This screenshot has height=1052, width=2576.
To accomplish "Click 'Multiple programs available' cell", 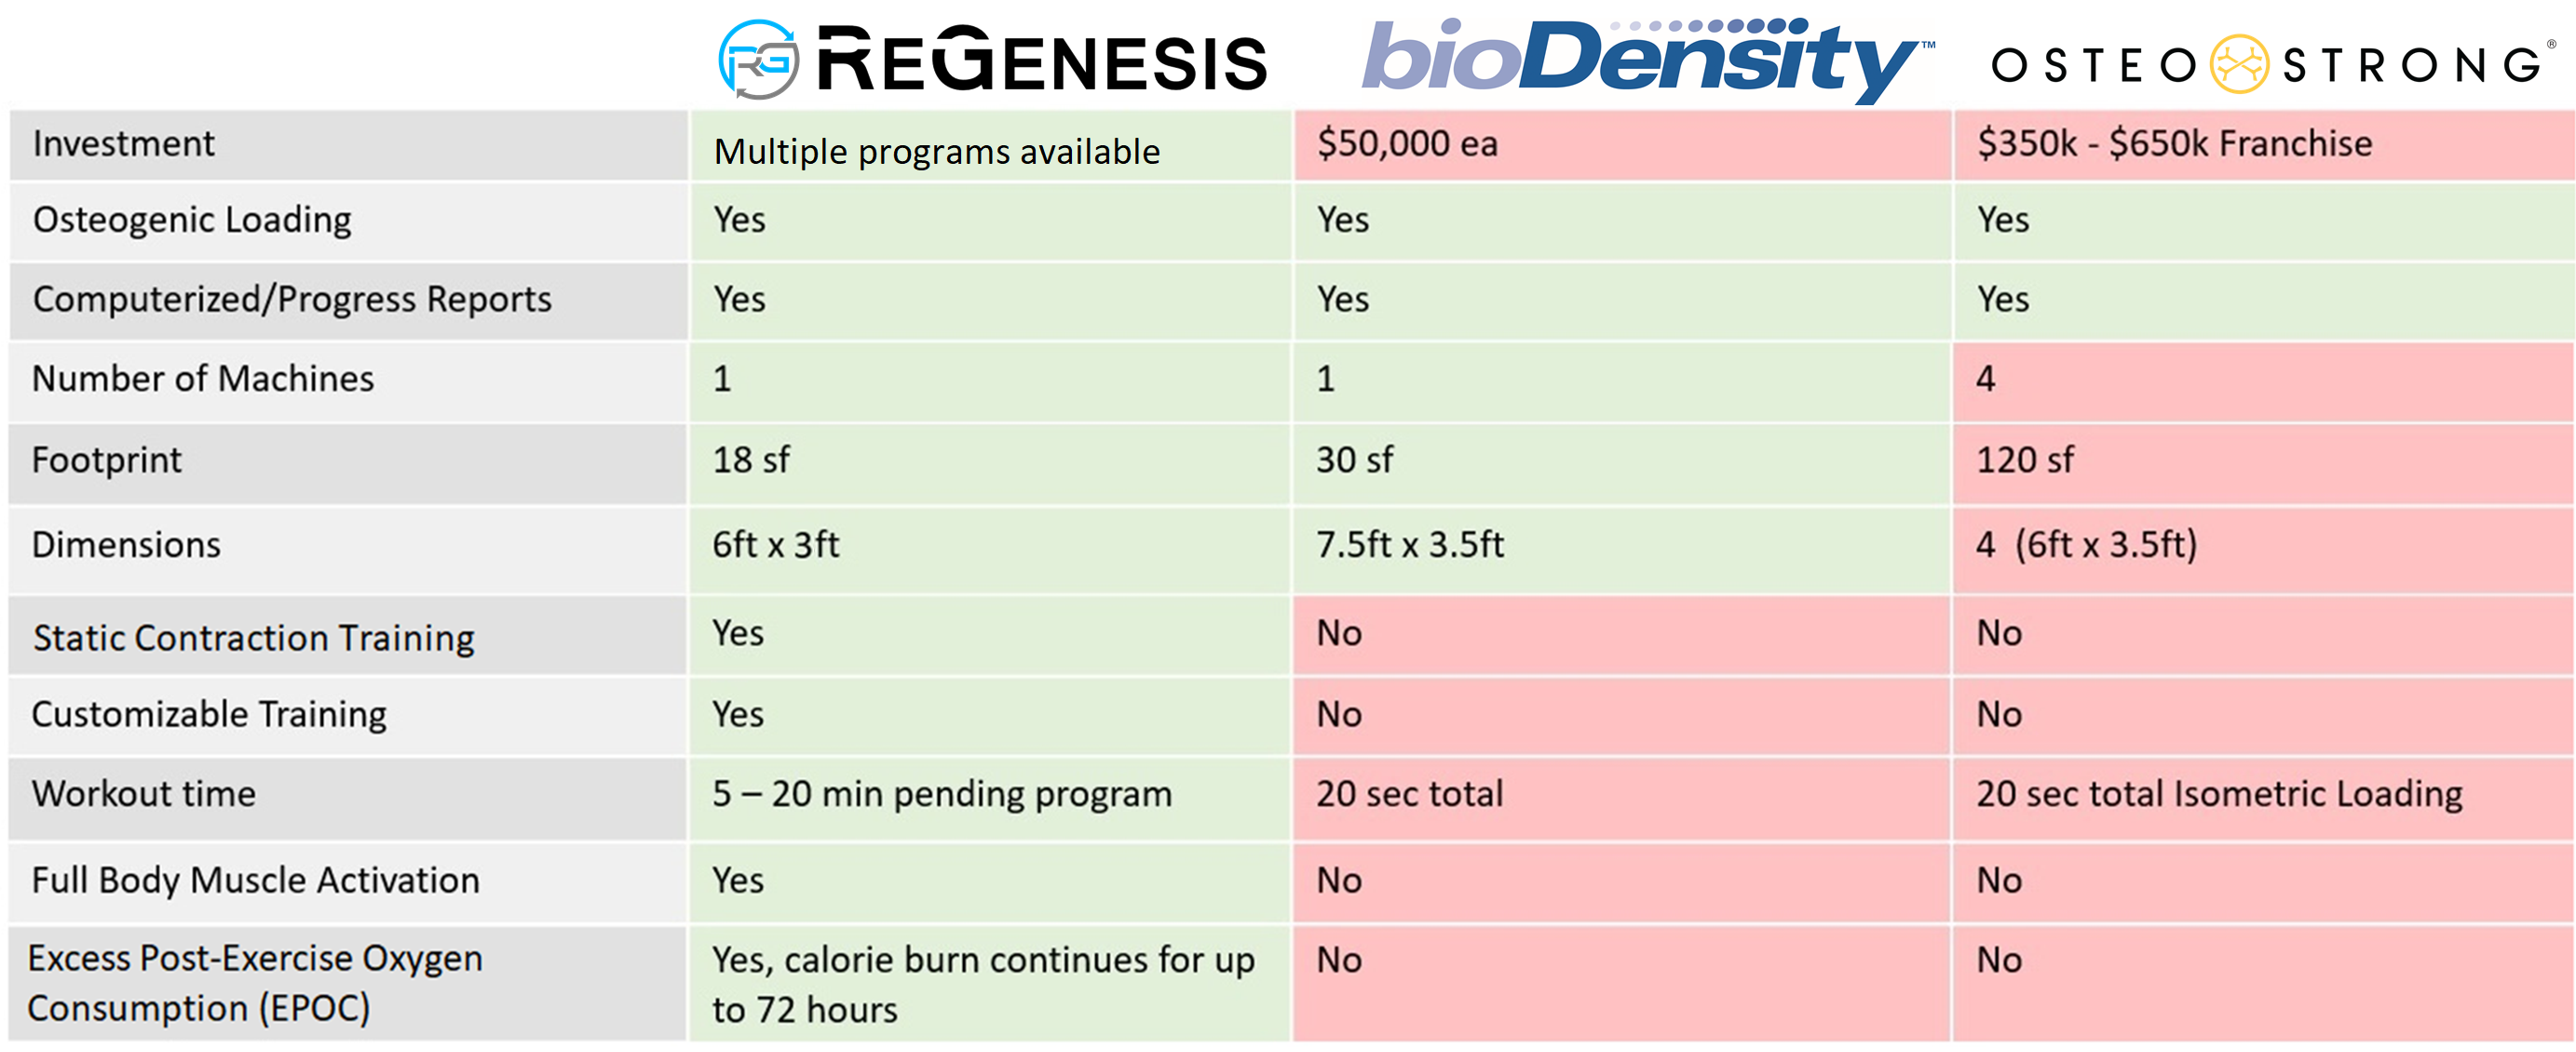I will point(937,151).
